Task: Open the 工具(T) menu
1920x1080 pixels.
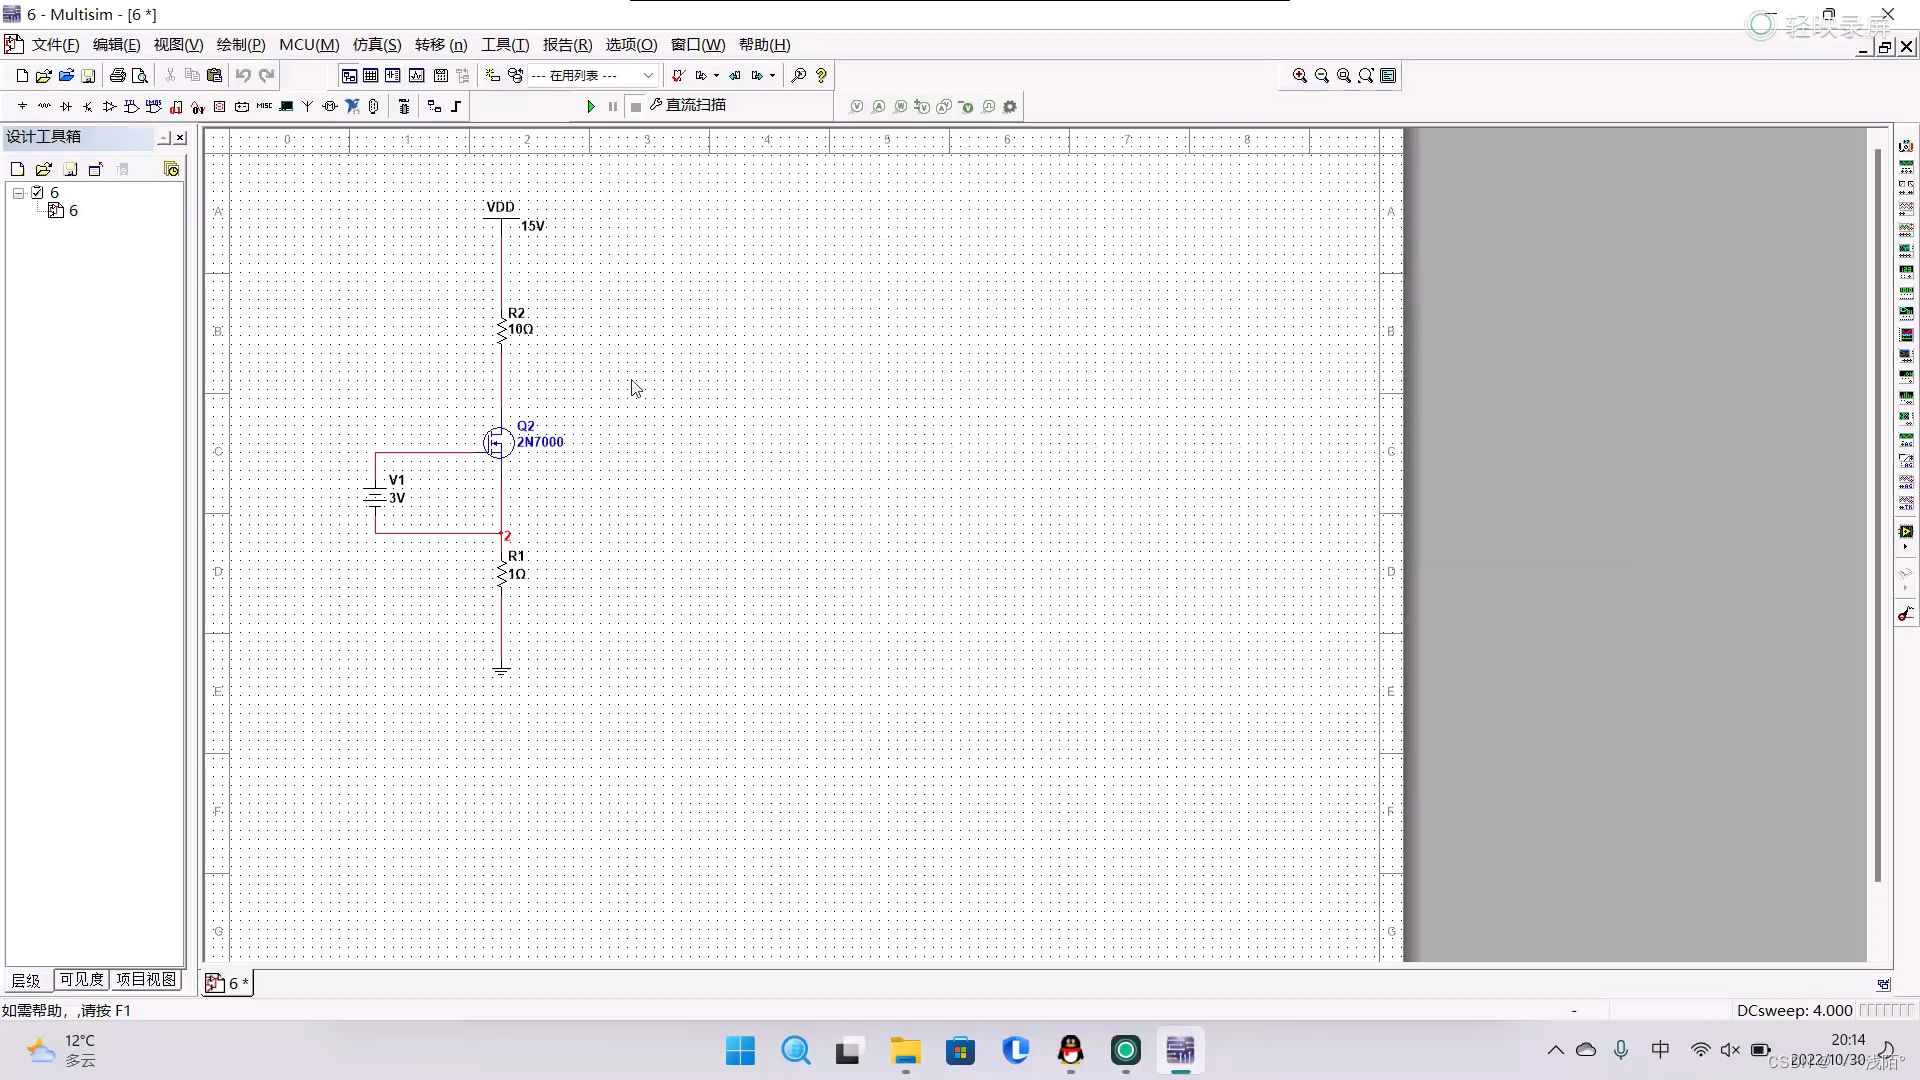Action: coord(505,45)
